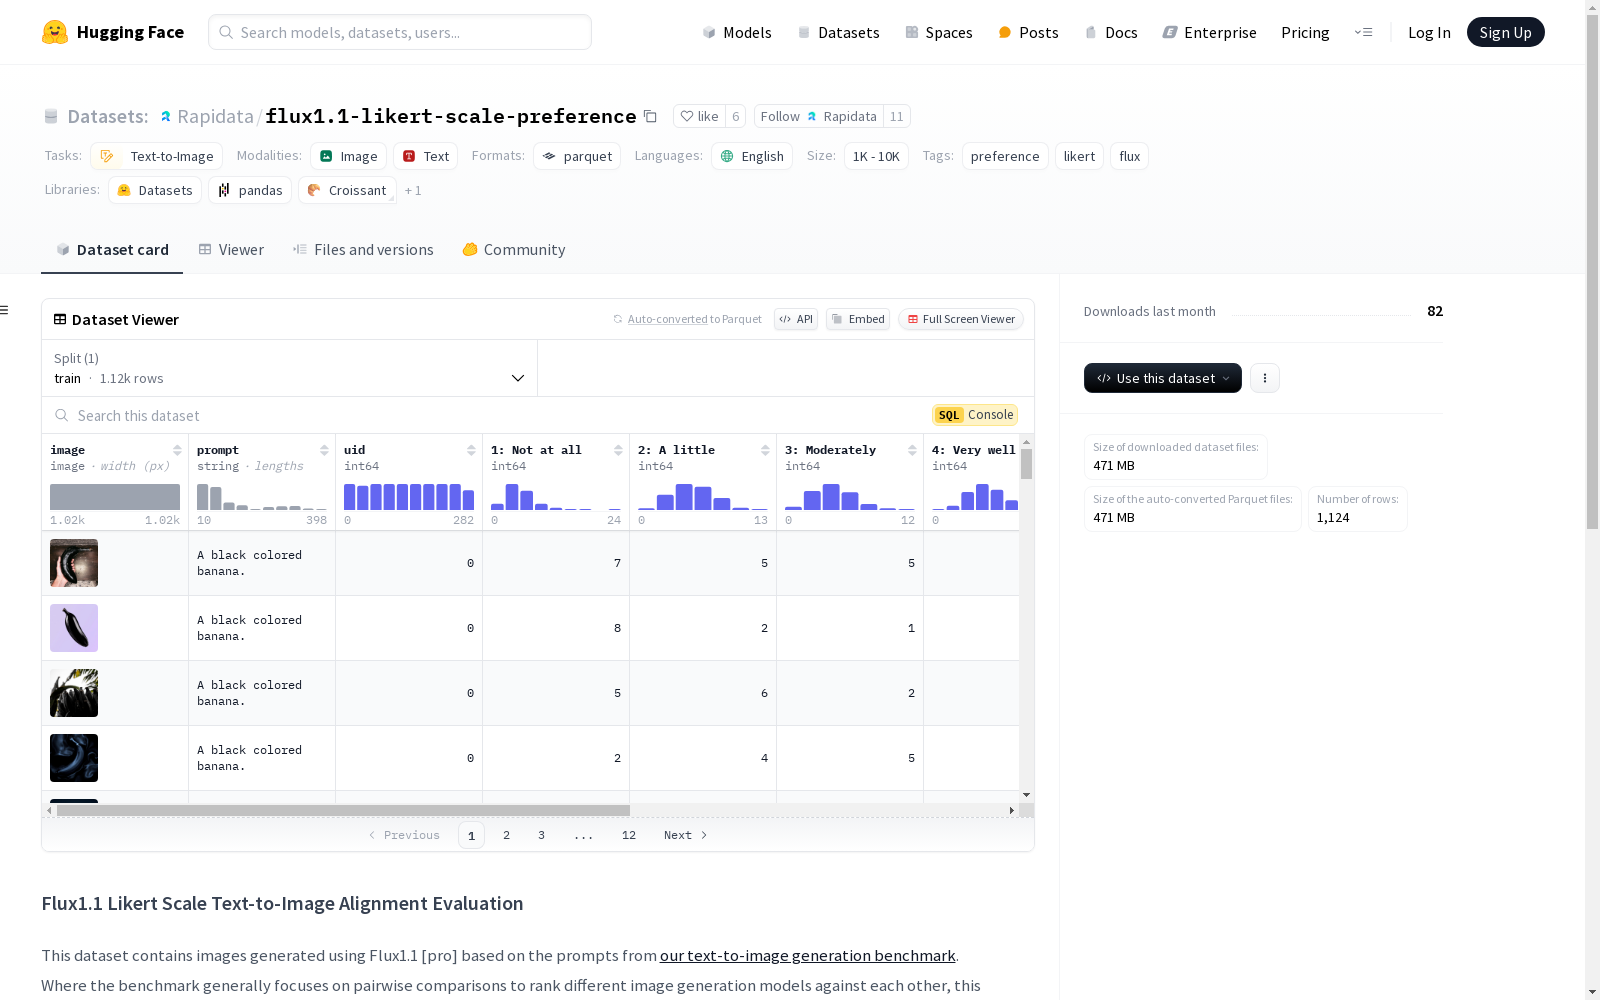This screenshot has width=1600, height=1000.
Task: Click the Log In link
Action: point(1429,32)
